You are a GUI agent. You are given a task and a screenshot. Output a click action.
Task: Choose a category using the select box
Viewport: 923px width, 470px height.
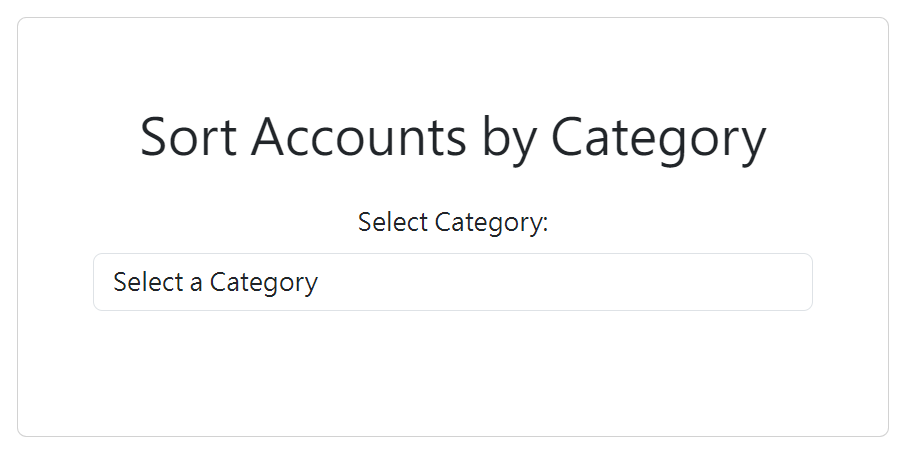(x=452, y=282)
